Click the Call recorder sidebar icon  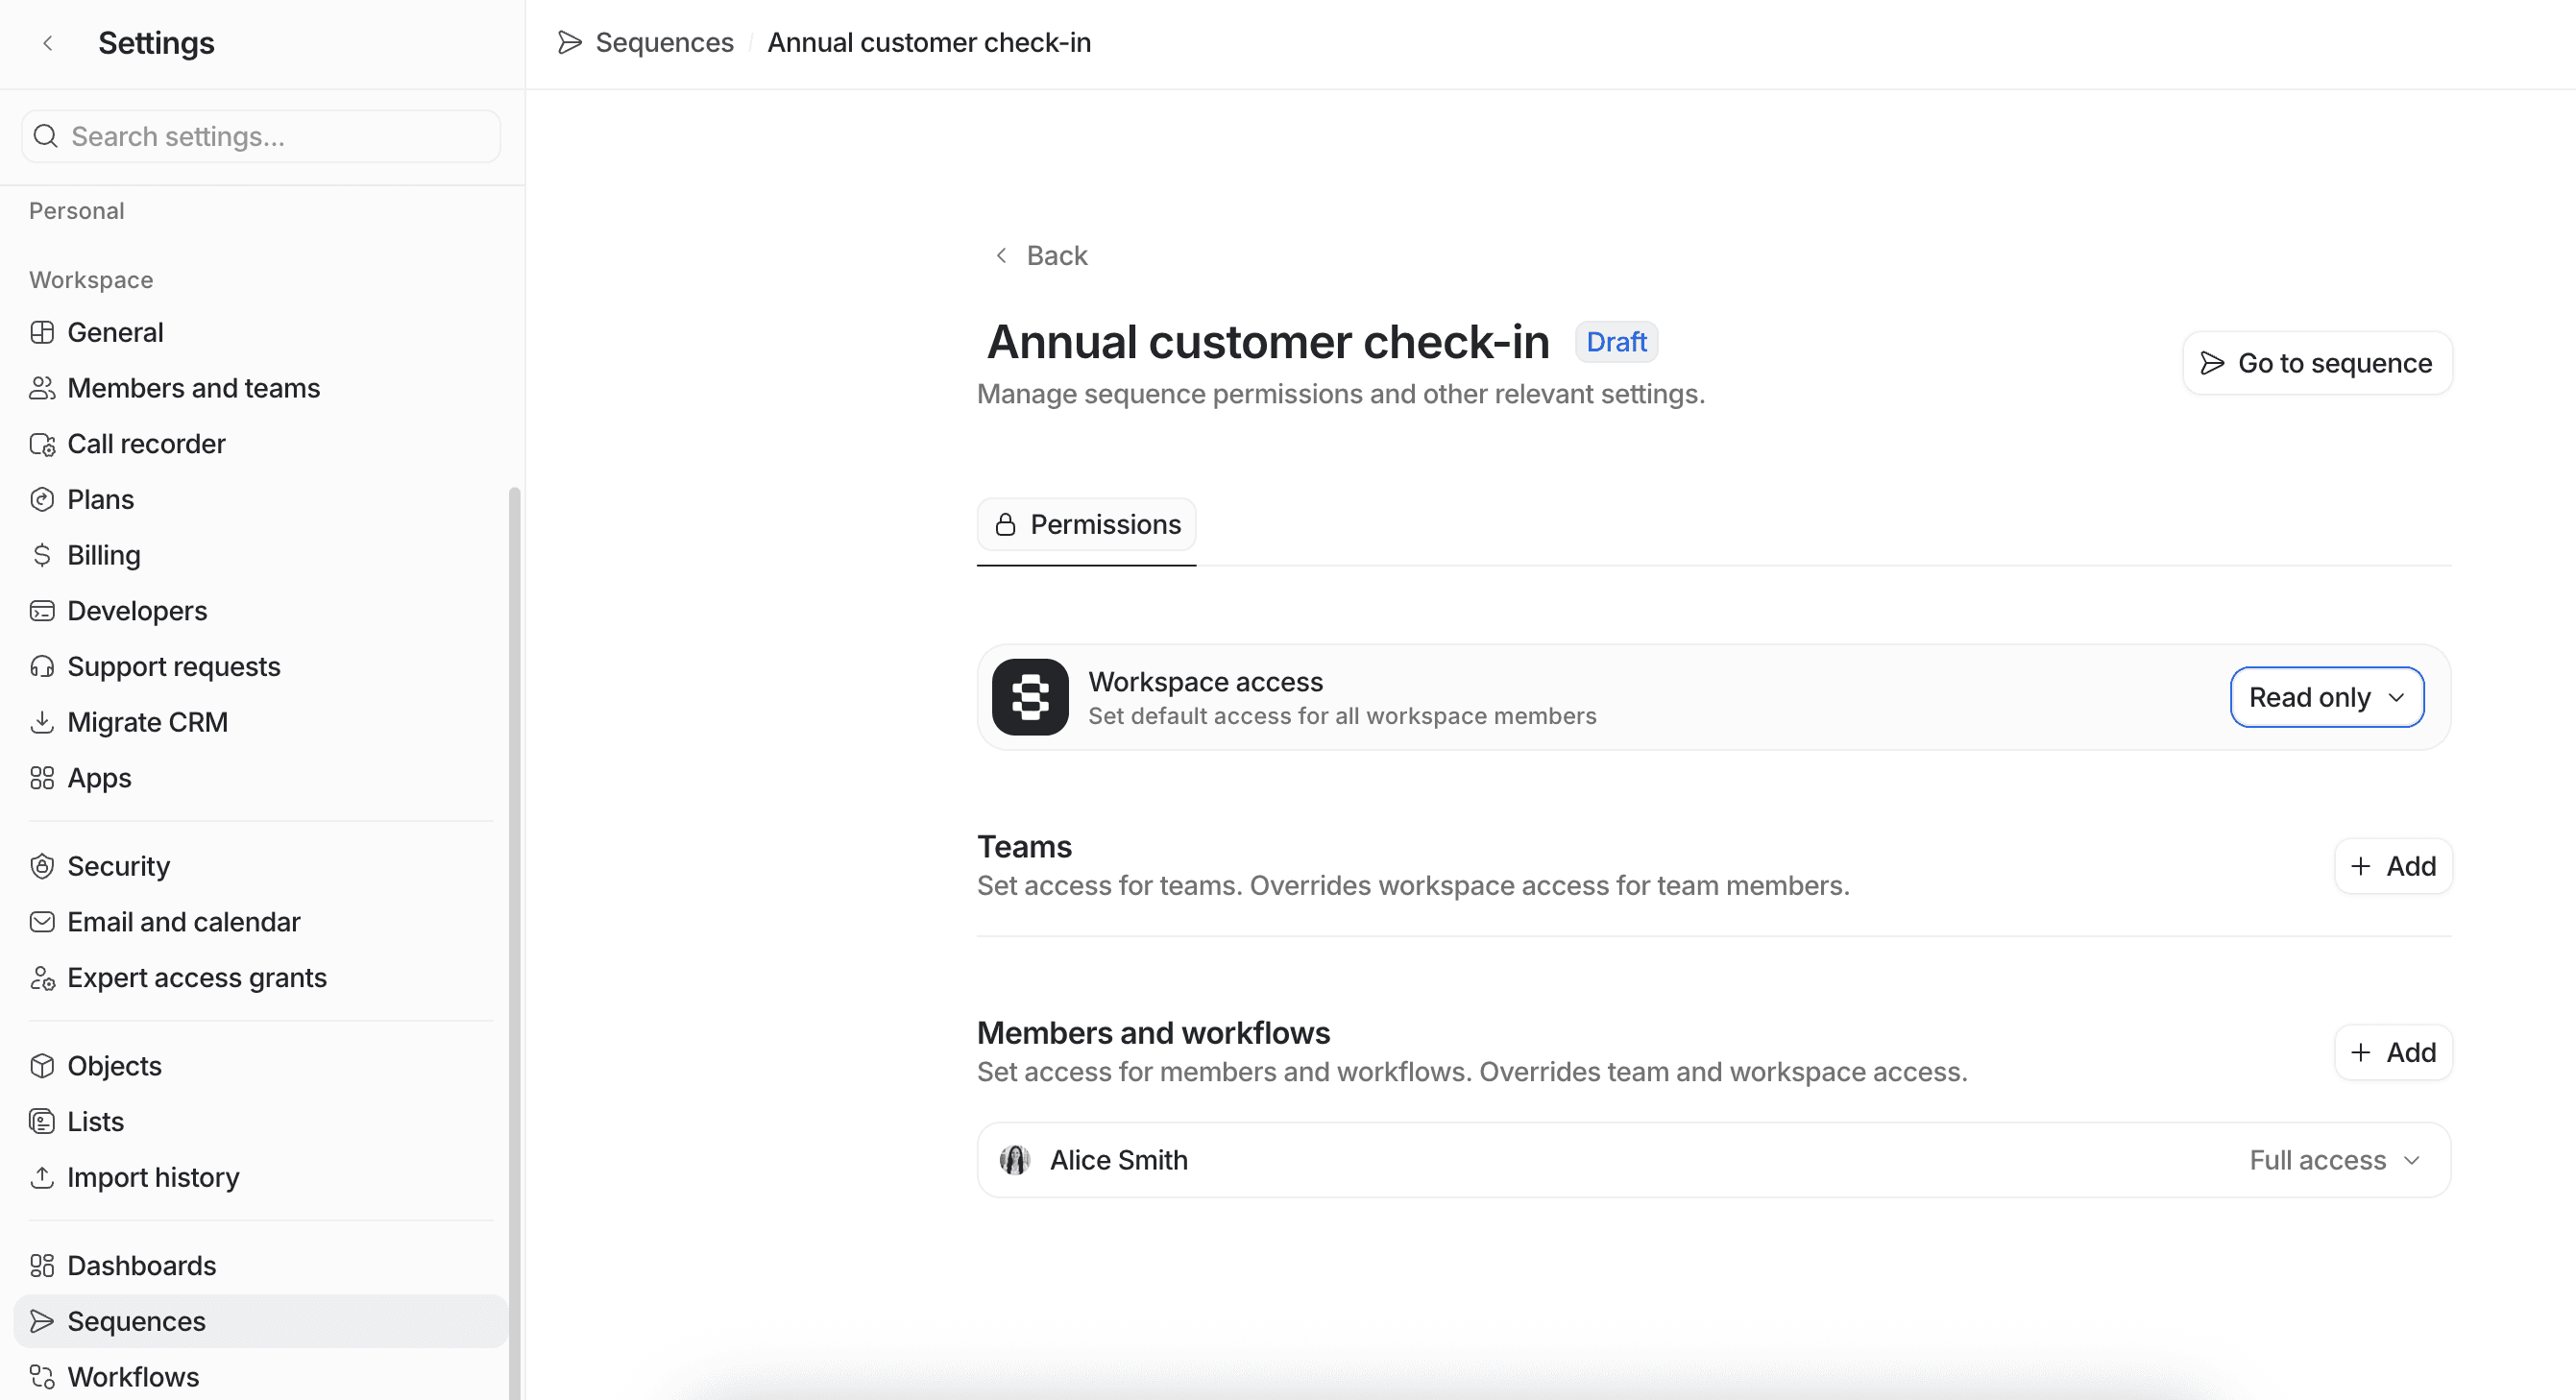click(42, 444)
